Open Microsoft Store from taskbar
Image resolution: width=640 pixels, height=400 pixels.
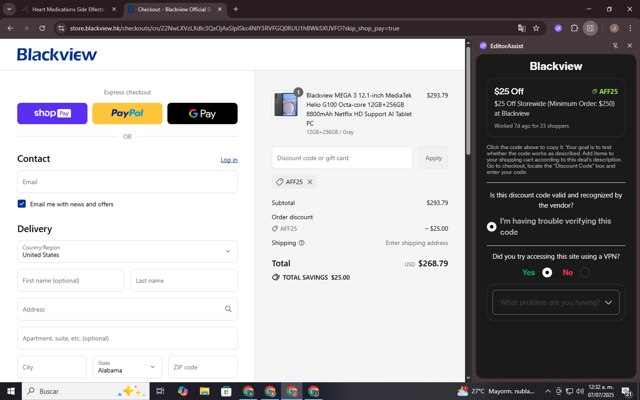pos(226,391)
